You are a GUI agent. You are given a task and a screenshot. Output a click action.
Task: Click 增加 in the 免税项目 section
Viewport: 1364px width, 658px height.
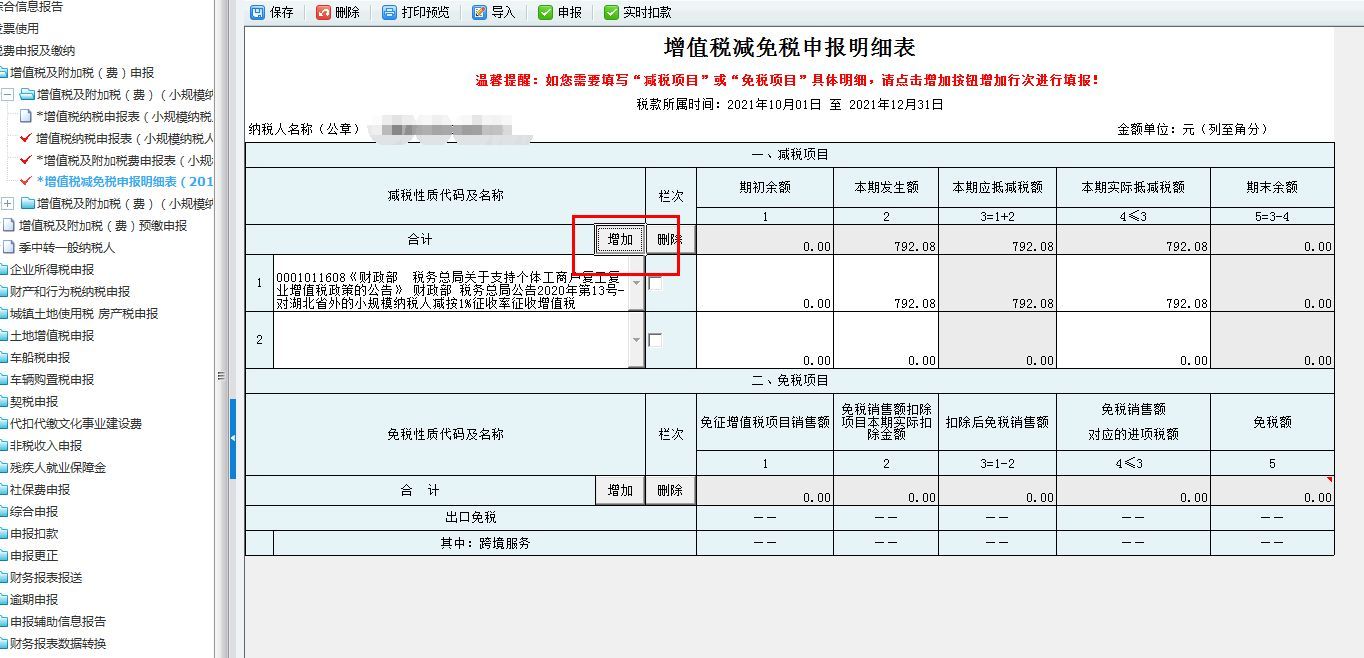coord(619,490)
